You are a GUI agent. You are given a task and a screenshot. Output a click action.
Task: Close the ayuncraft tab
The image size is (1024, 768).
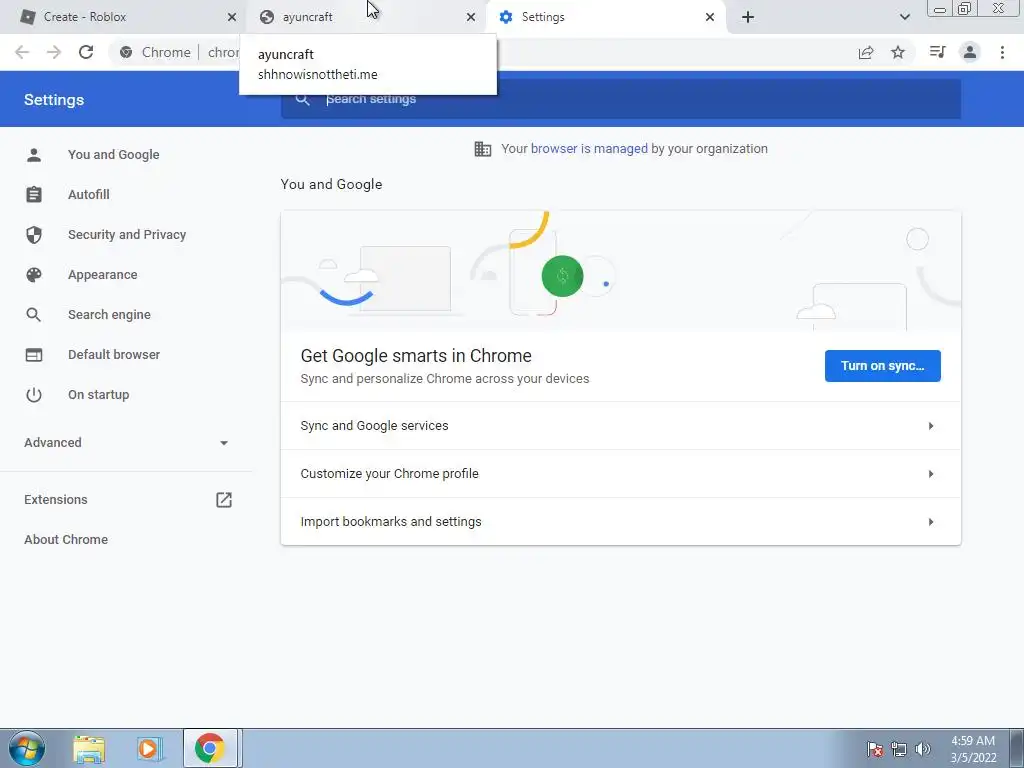471,17
